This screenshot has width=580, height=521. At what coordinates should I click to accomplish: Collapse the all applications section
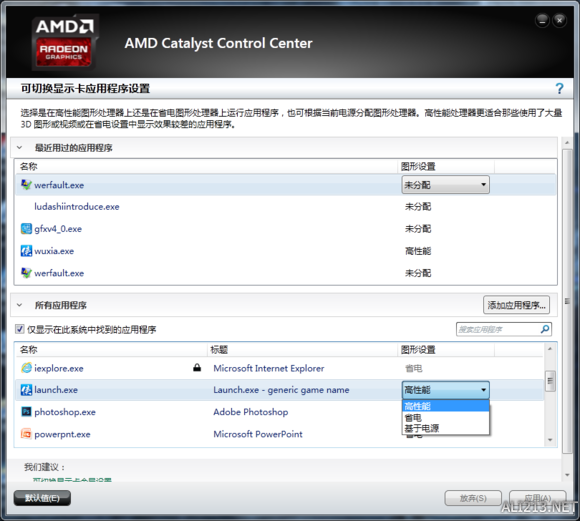pos(20,305)
